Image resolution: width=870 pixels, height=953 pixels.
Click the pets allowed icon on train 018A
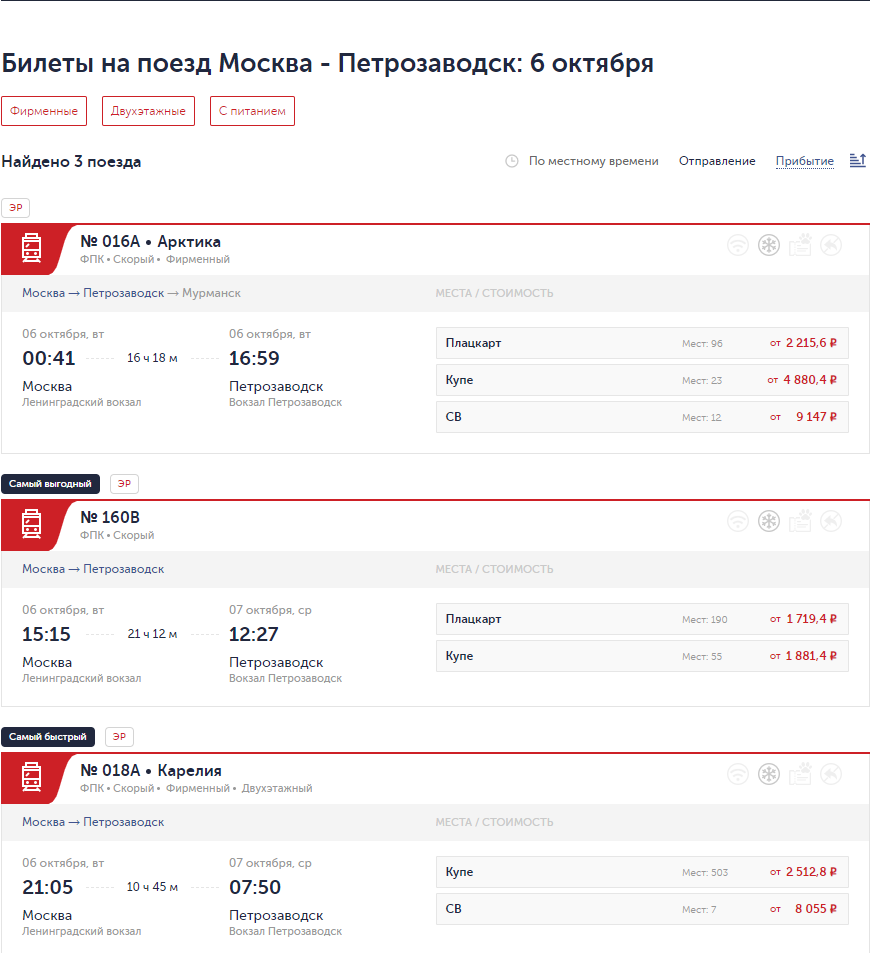tap(799, 774)
